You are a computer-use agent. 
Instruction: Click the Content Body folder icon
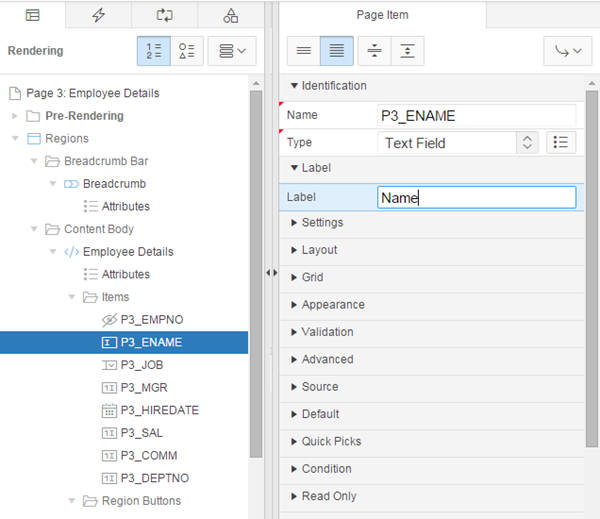[52, 229]
